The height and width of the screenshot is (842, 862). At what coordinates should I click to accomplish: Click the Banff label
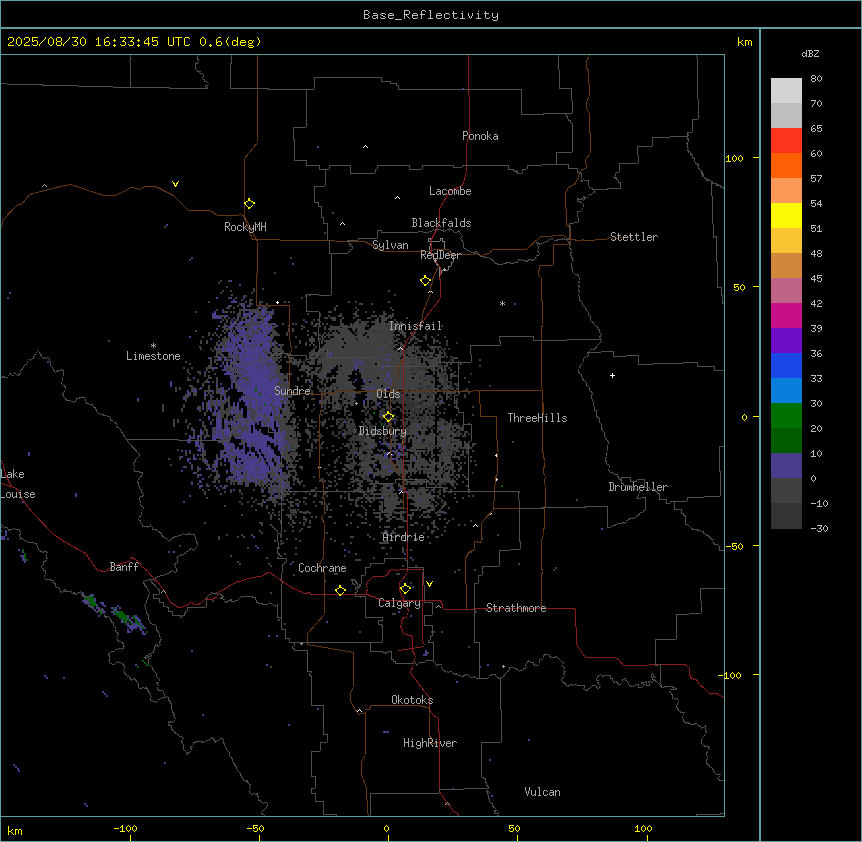[124, 567]
